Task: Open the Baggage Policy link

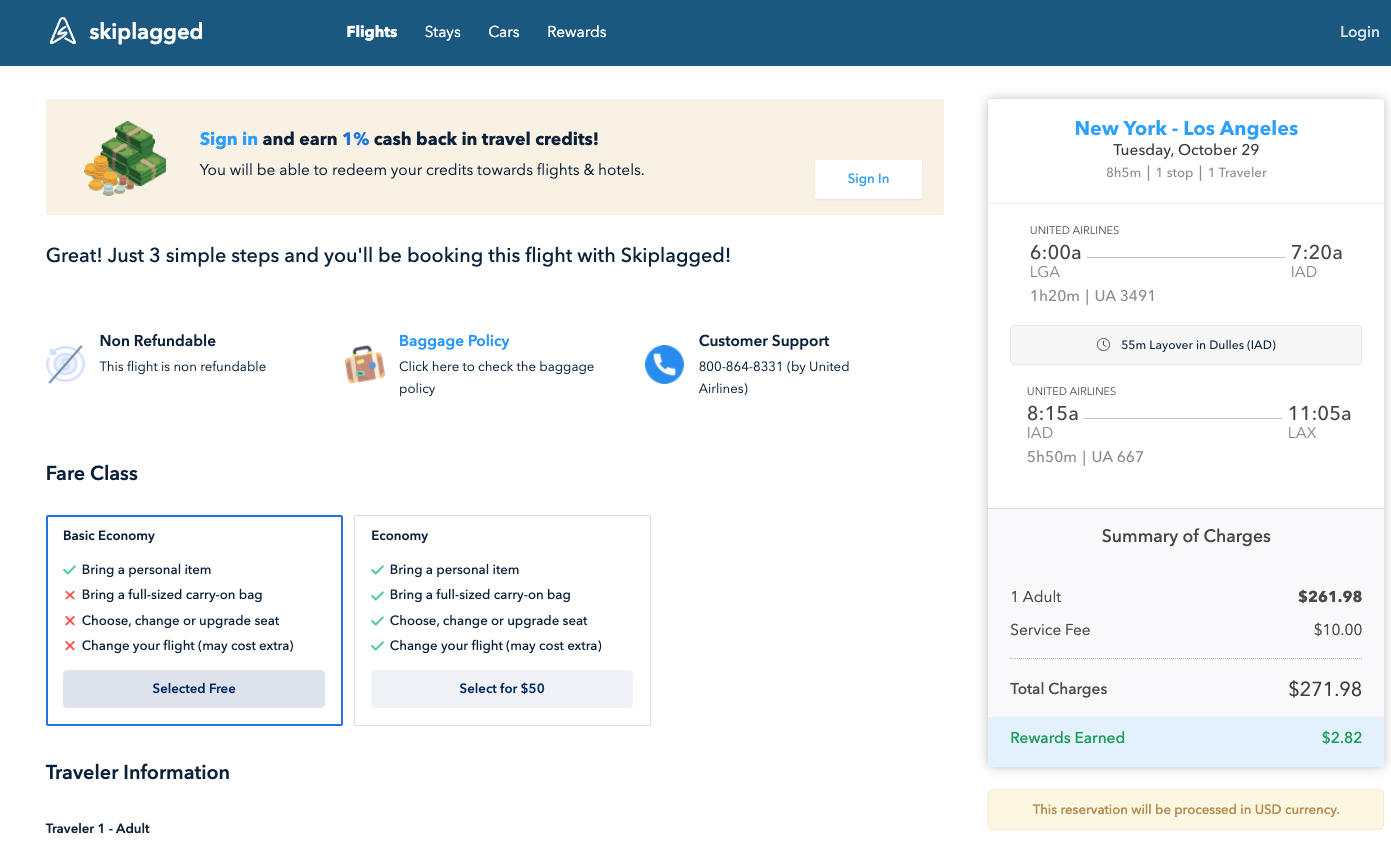Action: tap(454, 341)
